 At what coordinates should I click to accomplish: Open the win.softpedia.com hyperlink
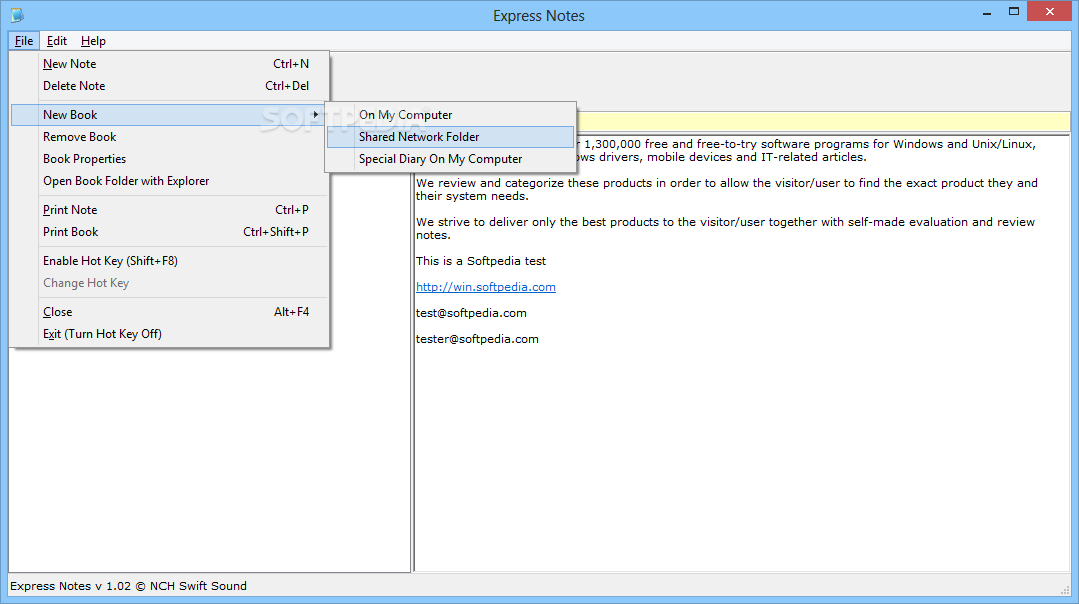486,287
